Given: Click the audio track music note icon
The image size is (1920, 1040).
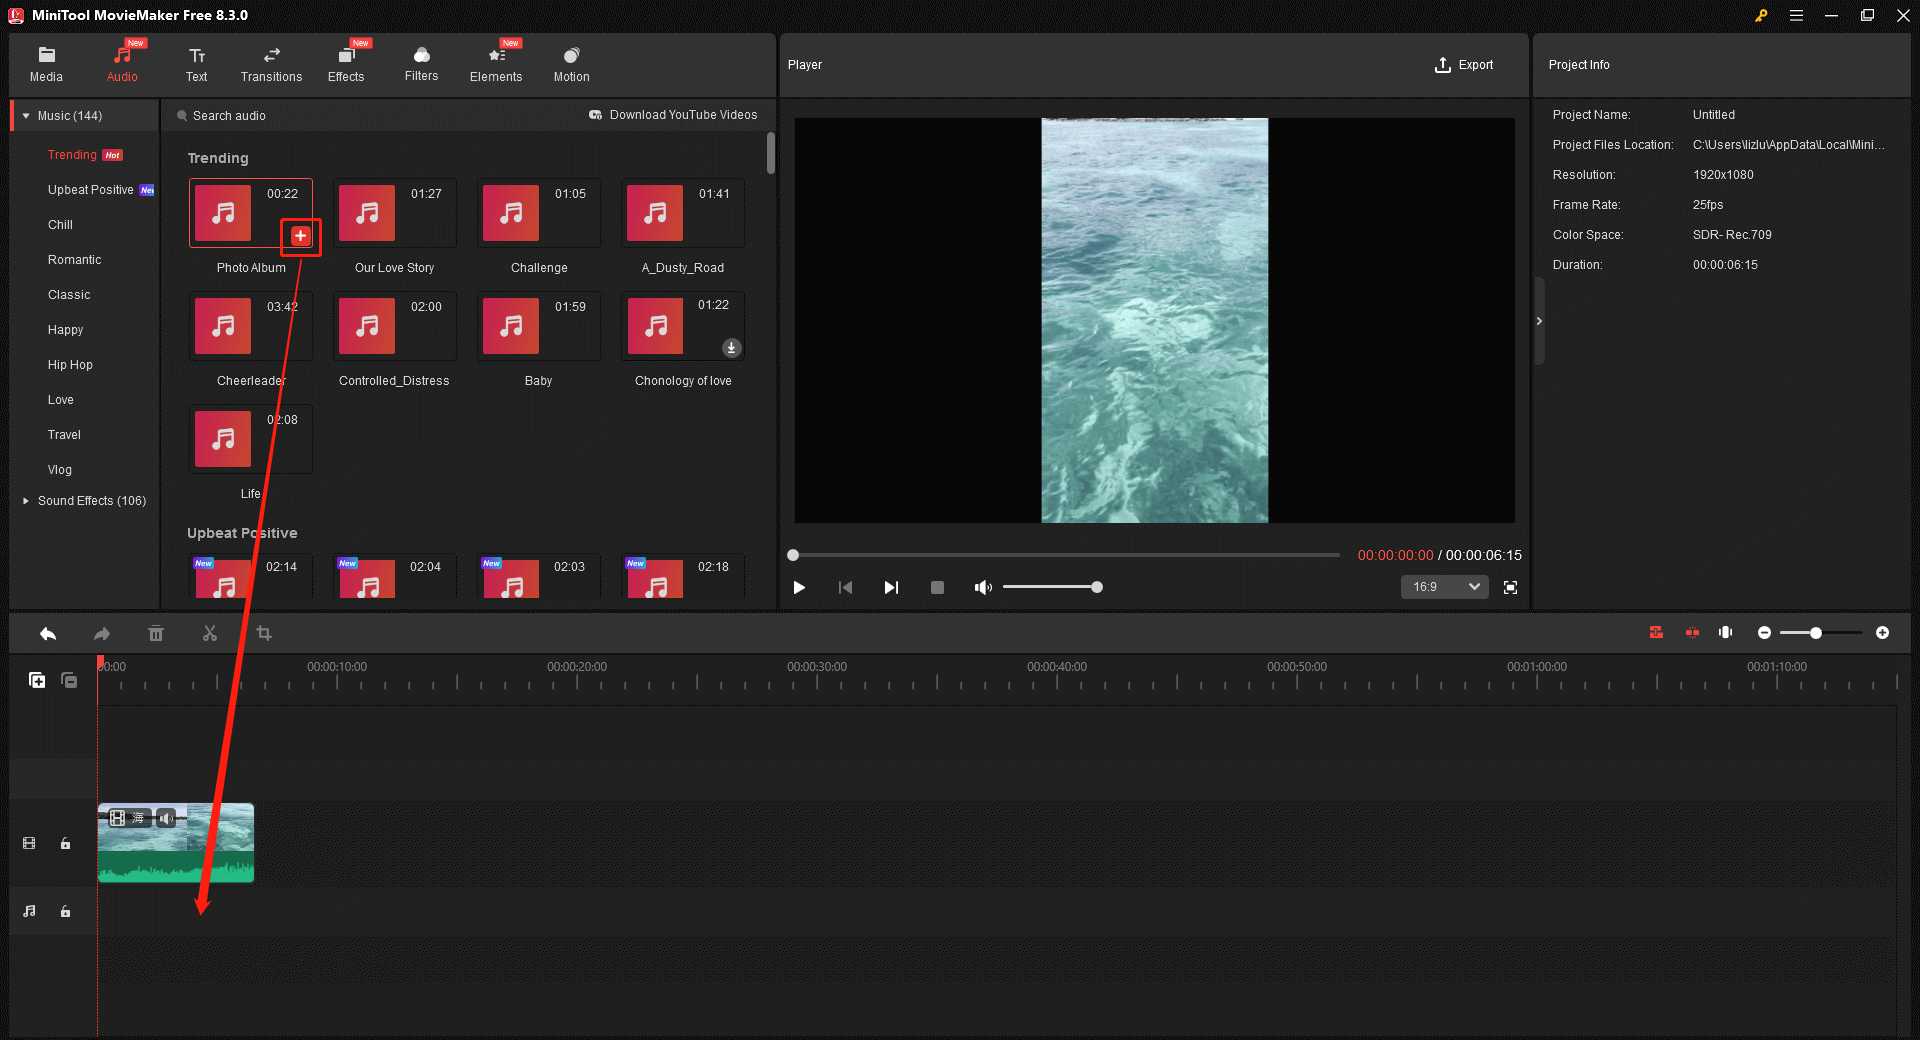Looking at the screenshot, I should pyautogui.click(x=29, y=912).
